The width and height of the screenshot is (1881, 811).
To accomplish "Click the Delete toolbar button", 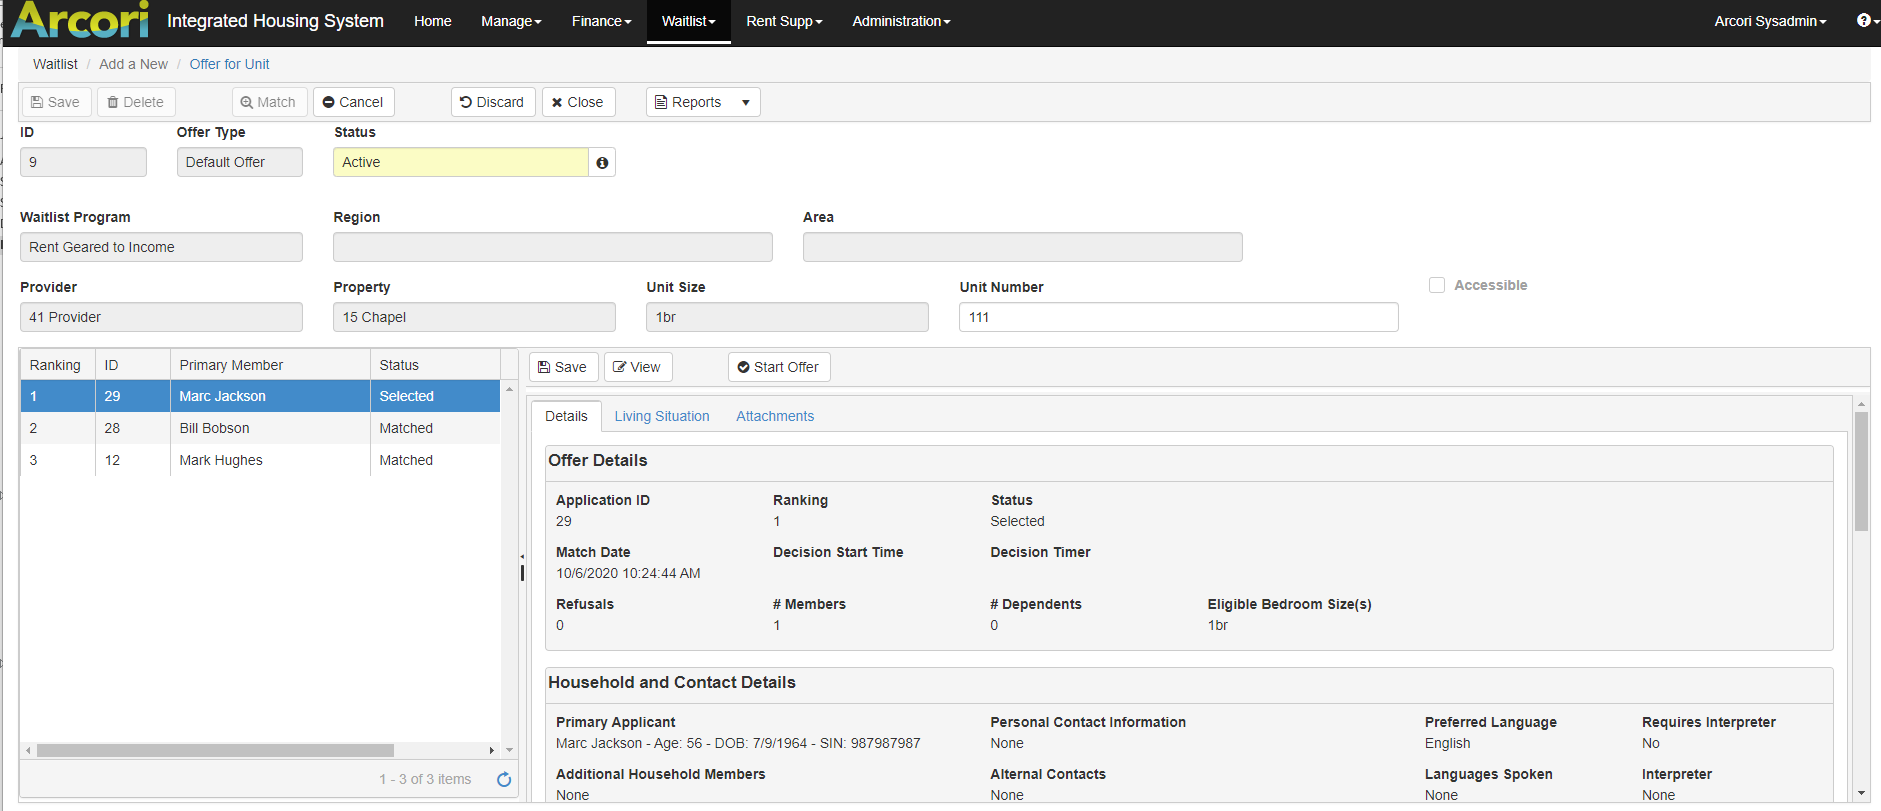I will coord(136,102).
